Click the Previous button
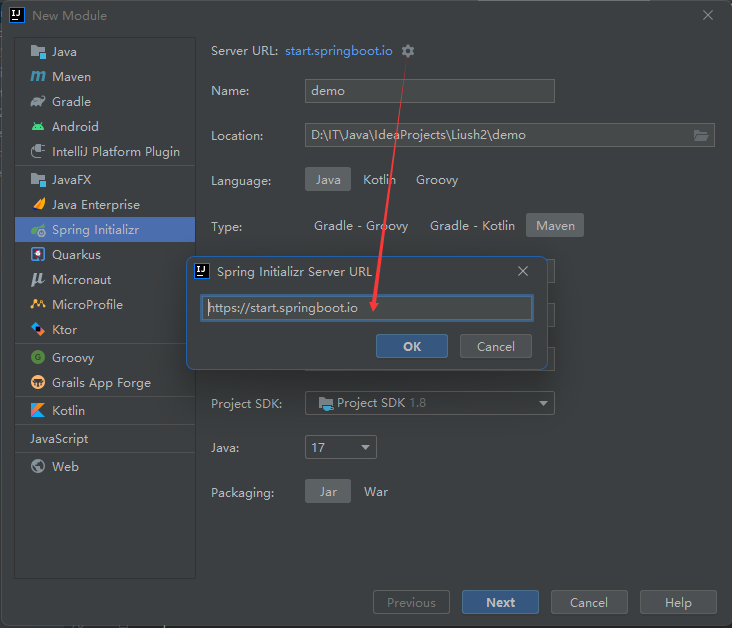Viewport: 732px width, 628px height. (x=411, y=602)
